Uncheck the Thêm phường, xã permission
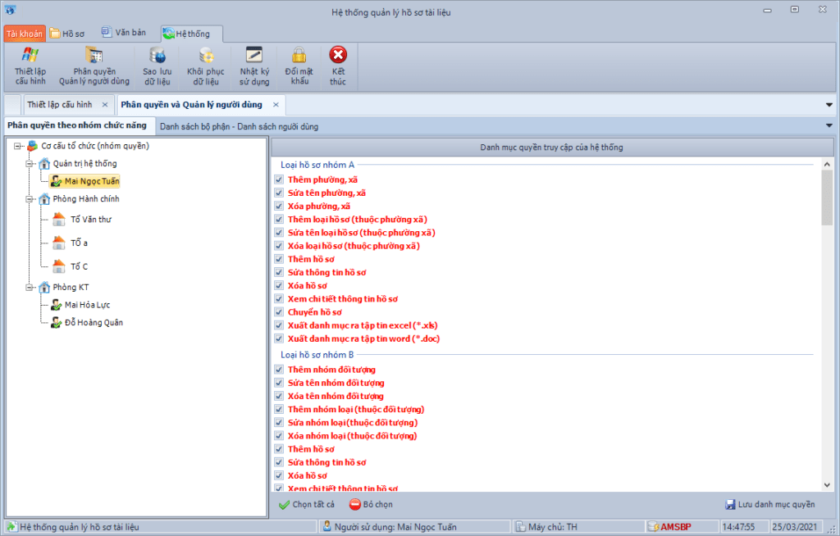The image size is (840, 536). 279,180
